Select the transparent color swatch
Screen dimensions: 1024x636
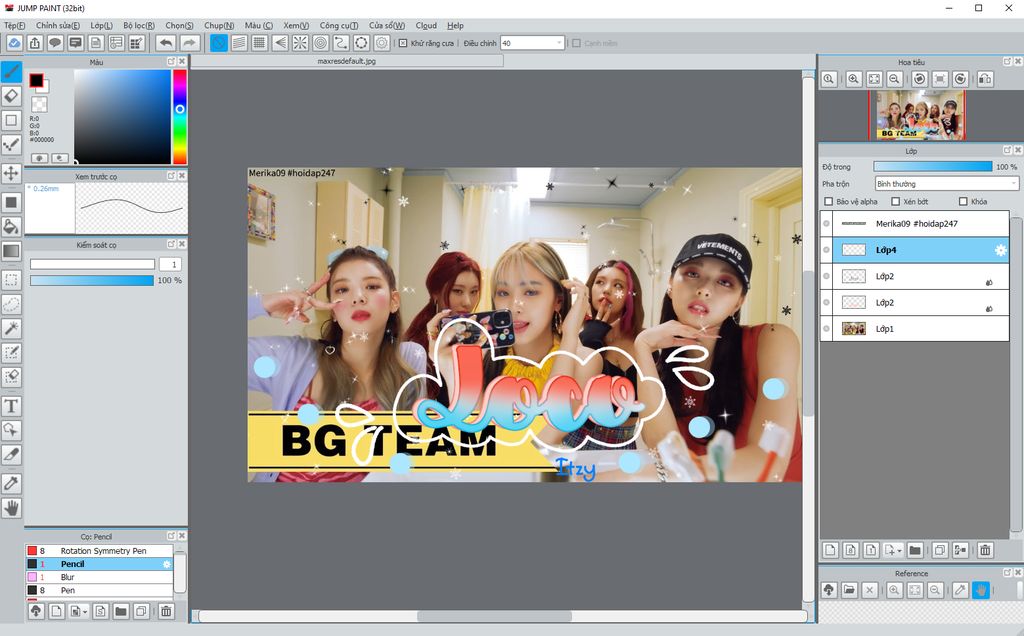pyautogui.click(x=39, y=104)
